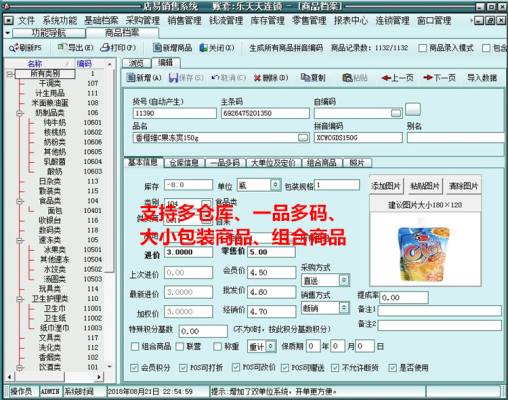The width and height of the screenshot is (508, 400).
Task: Switch to the 大单位及定价 tab
Action: 273,163
